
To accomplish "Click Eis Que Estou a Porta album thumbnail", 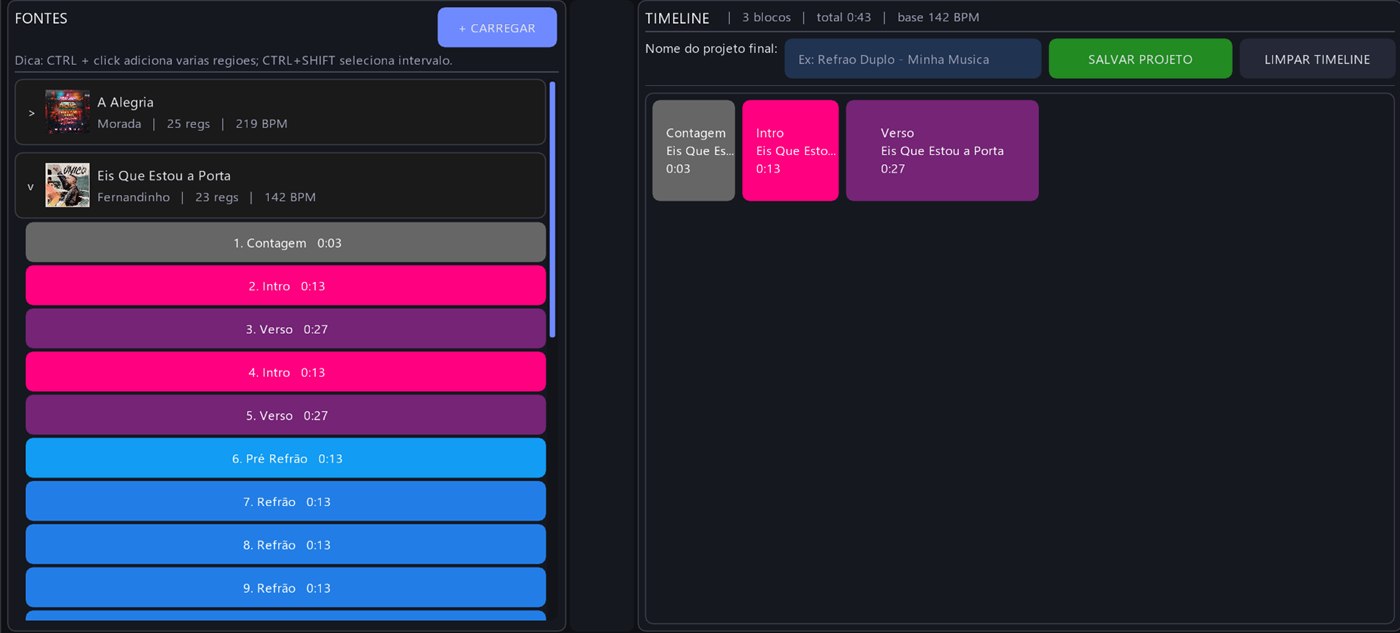I will pos(67,185).
